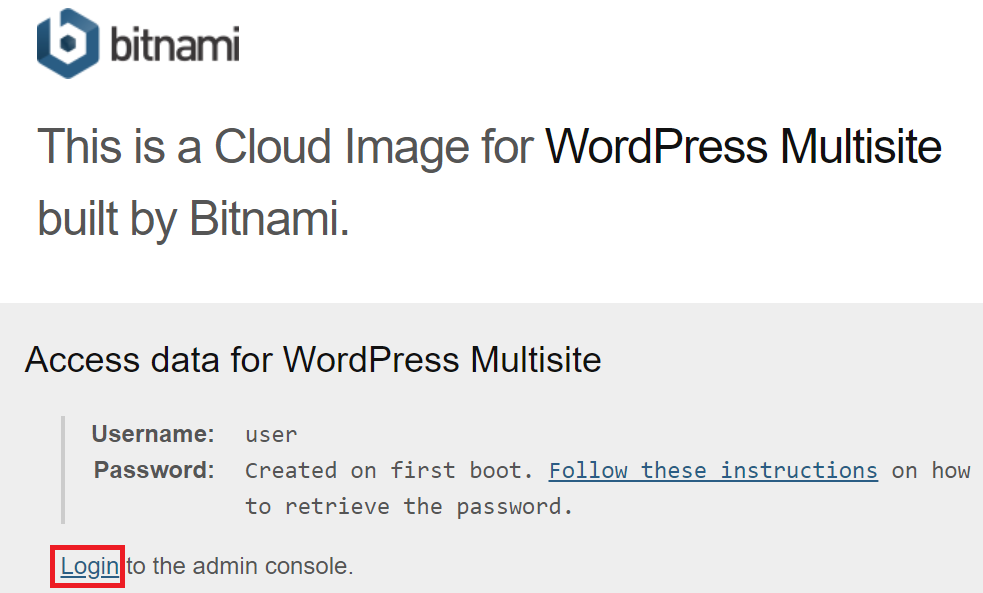Click the 'This is a Cloud Image for' text
Viewport: 983px width, 593px height.
(x=285, y=147)
